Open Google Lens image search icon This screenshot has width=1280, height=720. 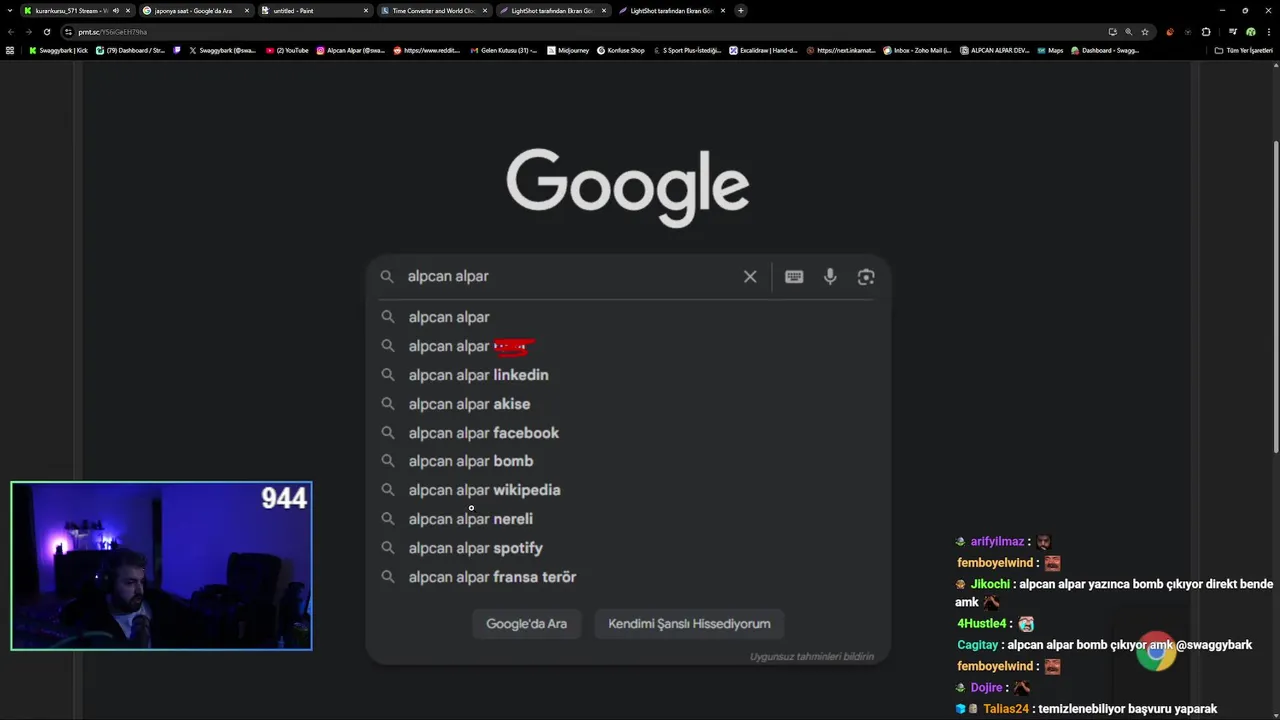[x=866, y=277]
